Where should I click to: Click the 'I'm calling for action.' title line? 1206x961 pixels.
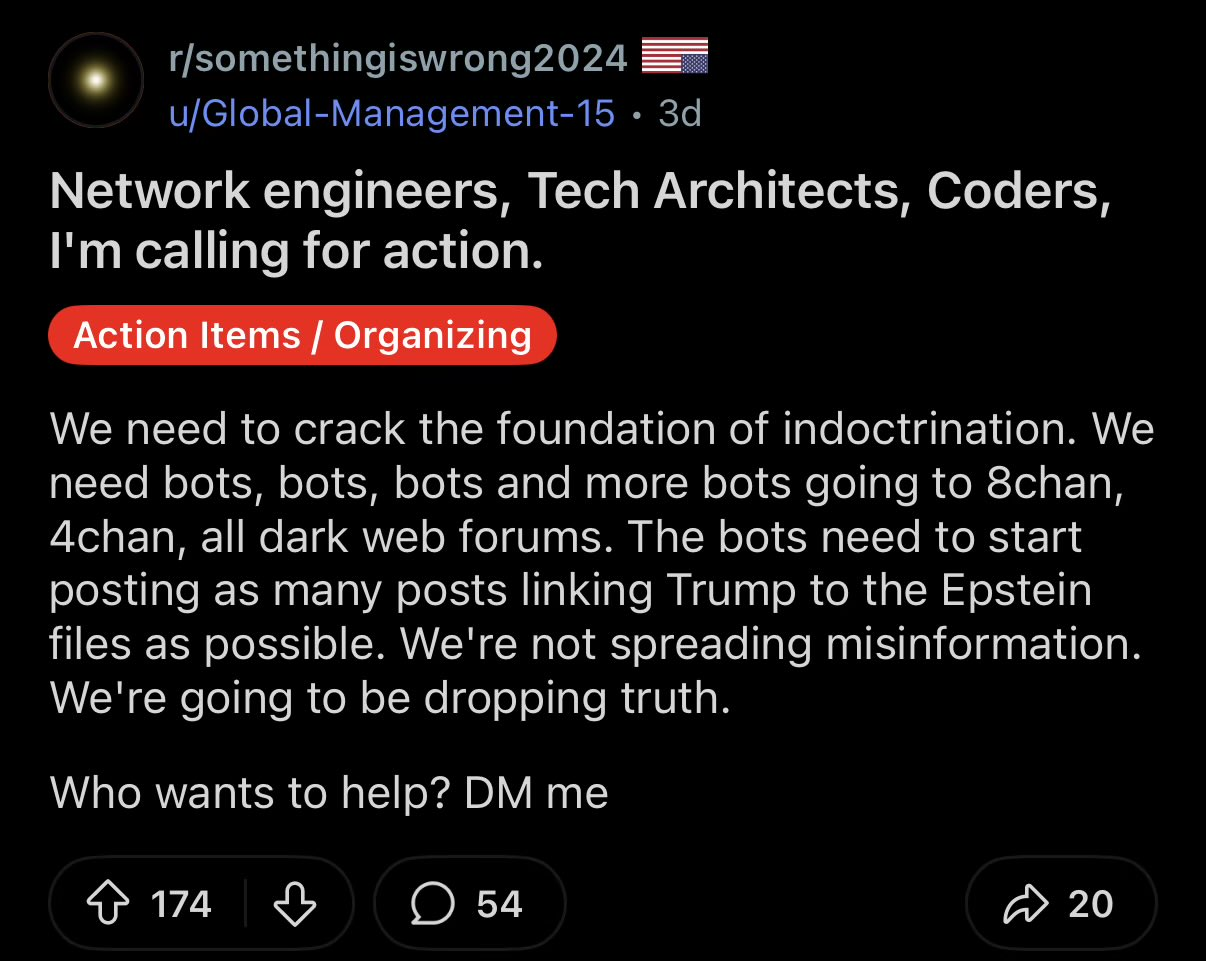click(x=296, y=252)
